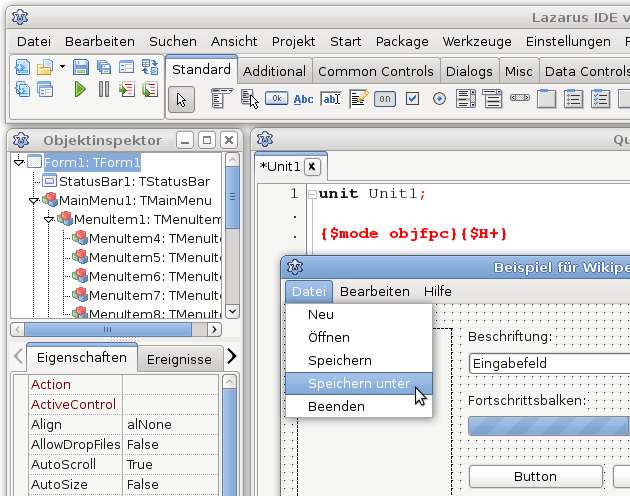Image resolution: width=630 pixels, height=496 pixels.
Task: Close the Unit1 editor tab
Action: (x=312, y=166)
